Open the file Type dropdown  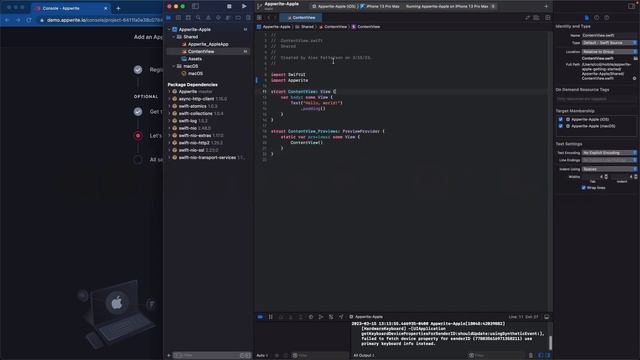[x=609, y=43]
